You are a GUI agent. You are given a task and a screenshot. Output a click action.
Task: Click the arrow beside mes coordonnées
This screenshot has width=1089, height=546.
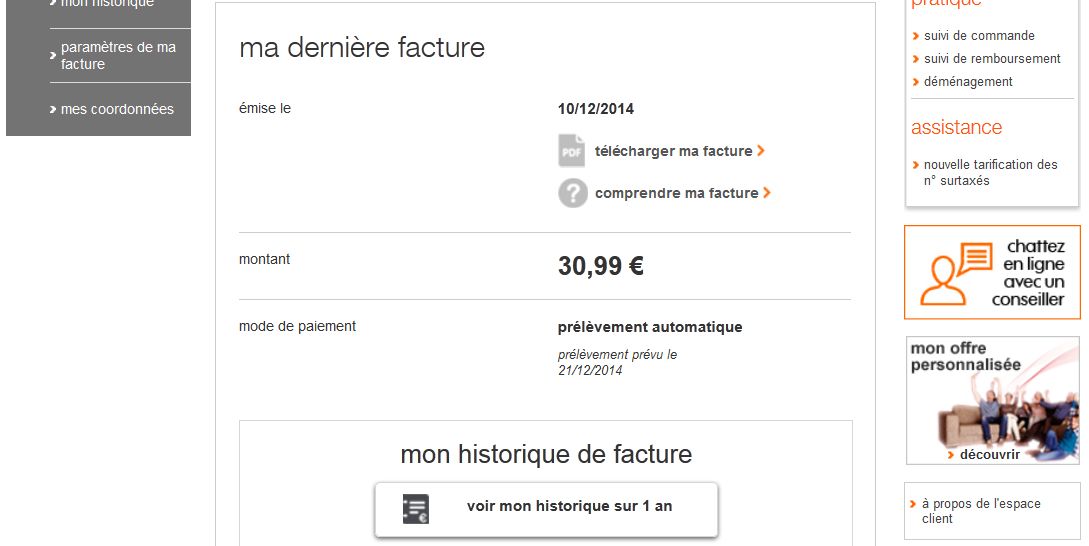(53, 109)
